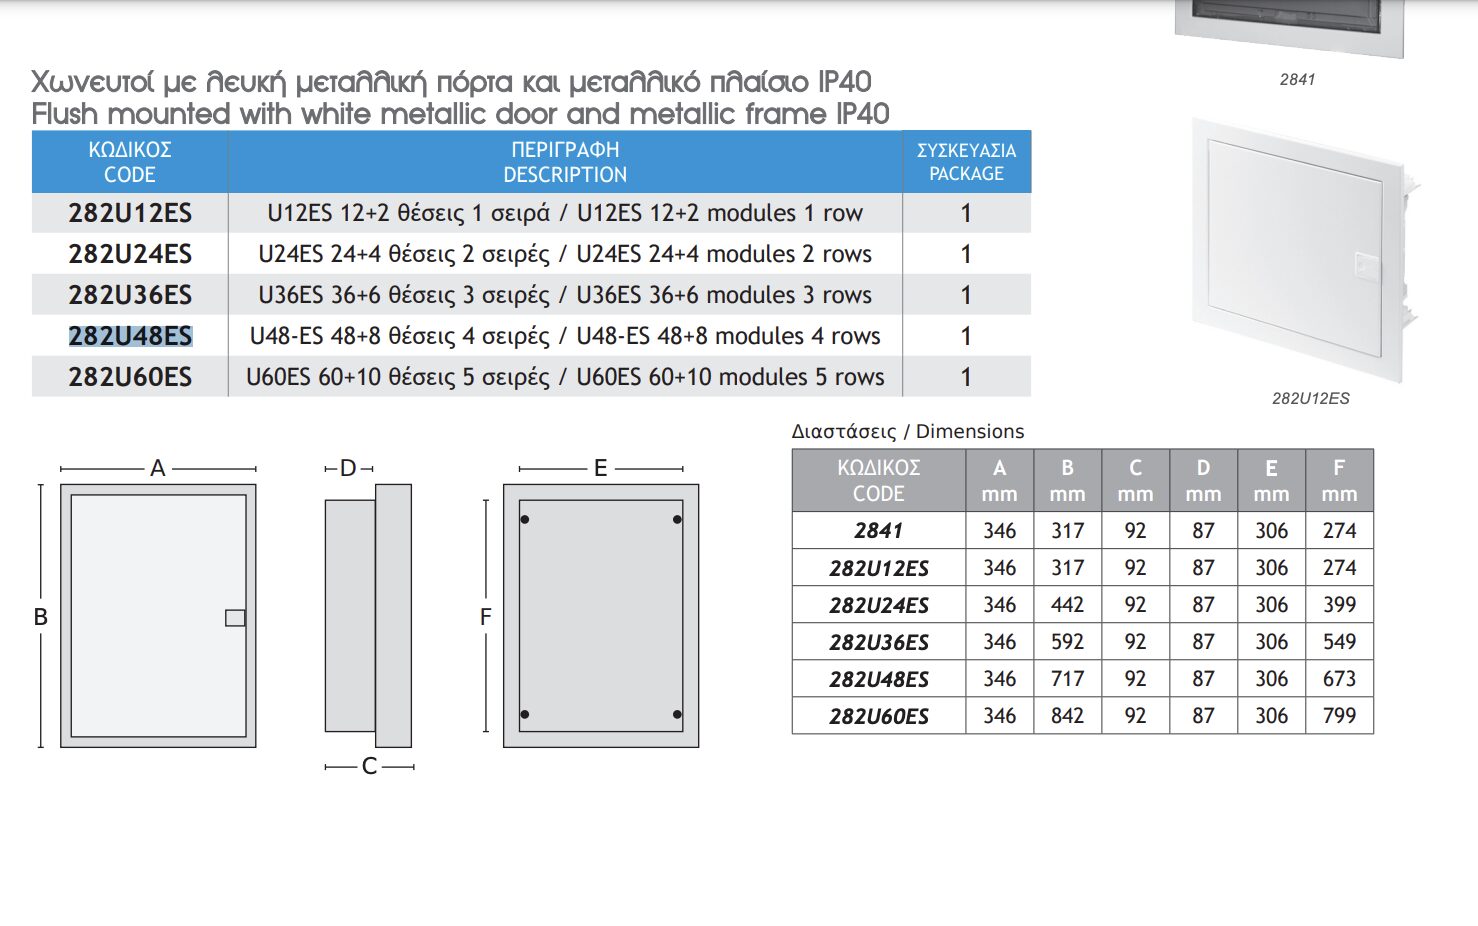Click the ΣΥΣΚΕΥΑΣΙΑ PACKAGE column header
This screenshot has height=926, width=1478.
tap(966, 162)
